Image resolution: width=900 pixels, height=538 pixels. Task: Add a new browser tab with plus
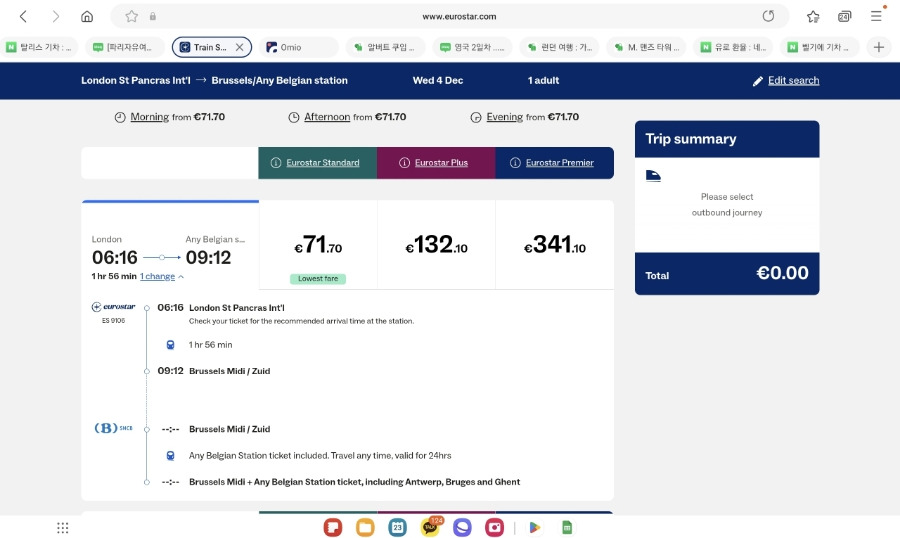click(x=879, y=47)
